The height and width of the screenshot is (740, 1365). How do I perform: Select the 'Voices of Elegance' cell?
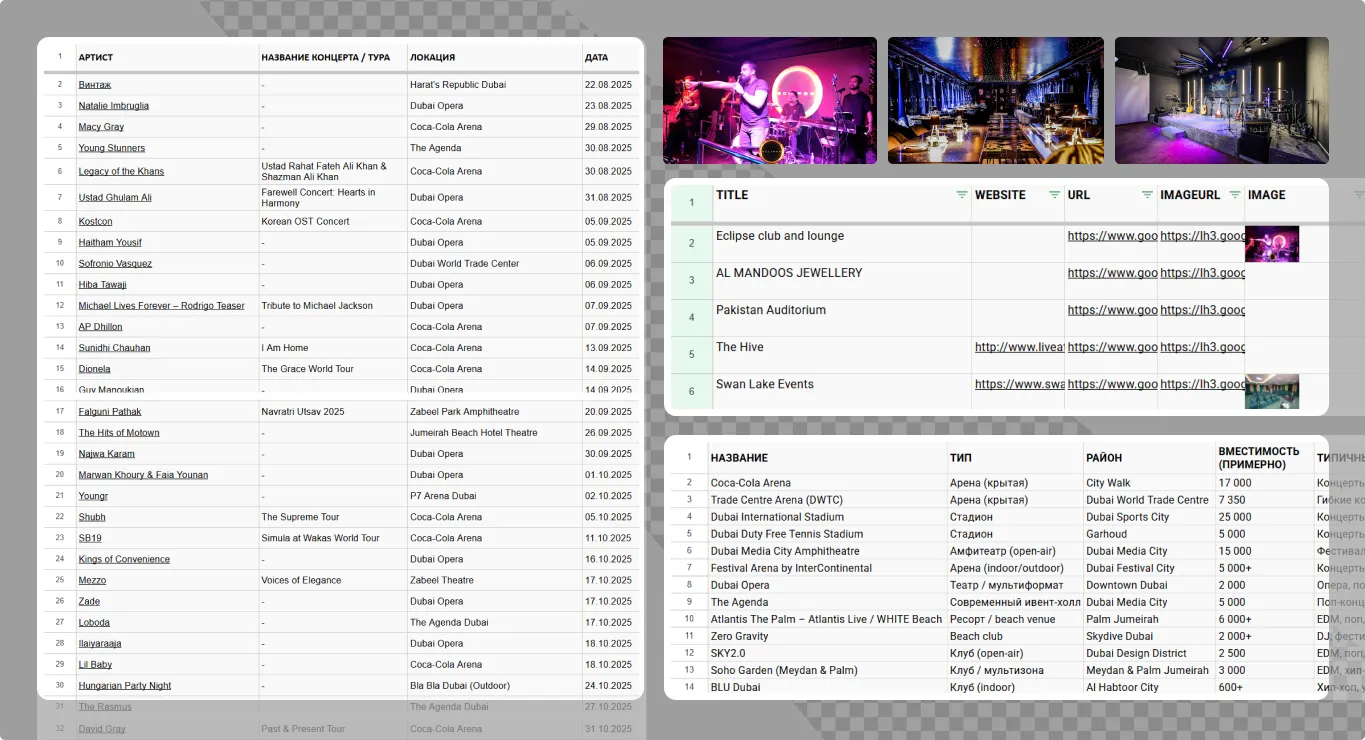[333, 580]
